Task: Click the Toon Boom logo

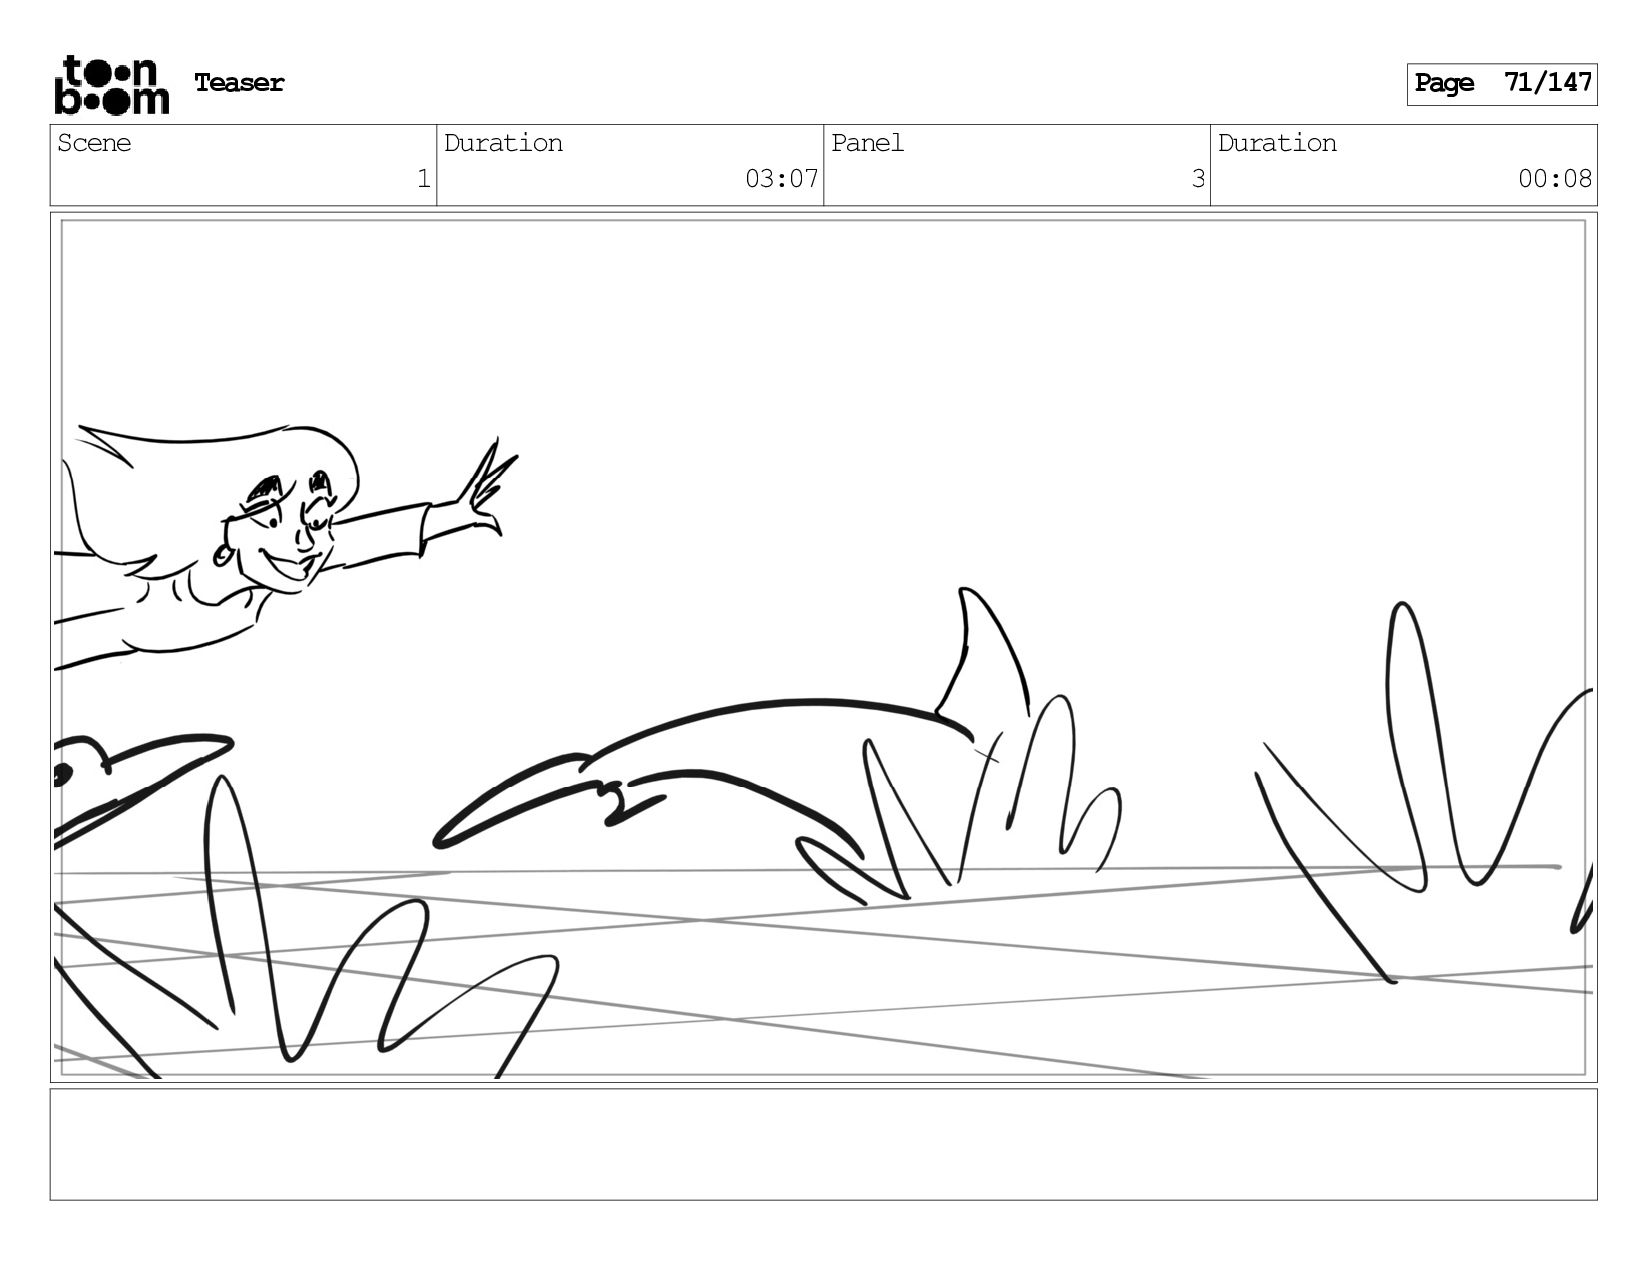Action: 111,85
